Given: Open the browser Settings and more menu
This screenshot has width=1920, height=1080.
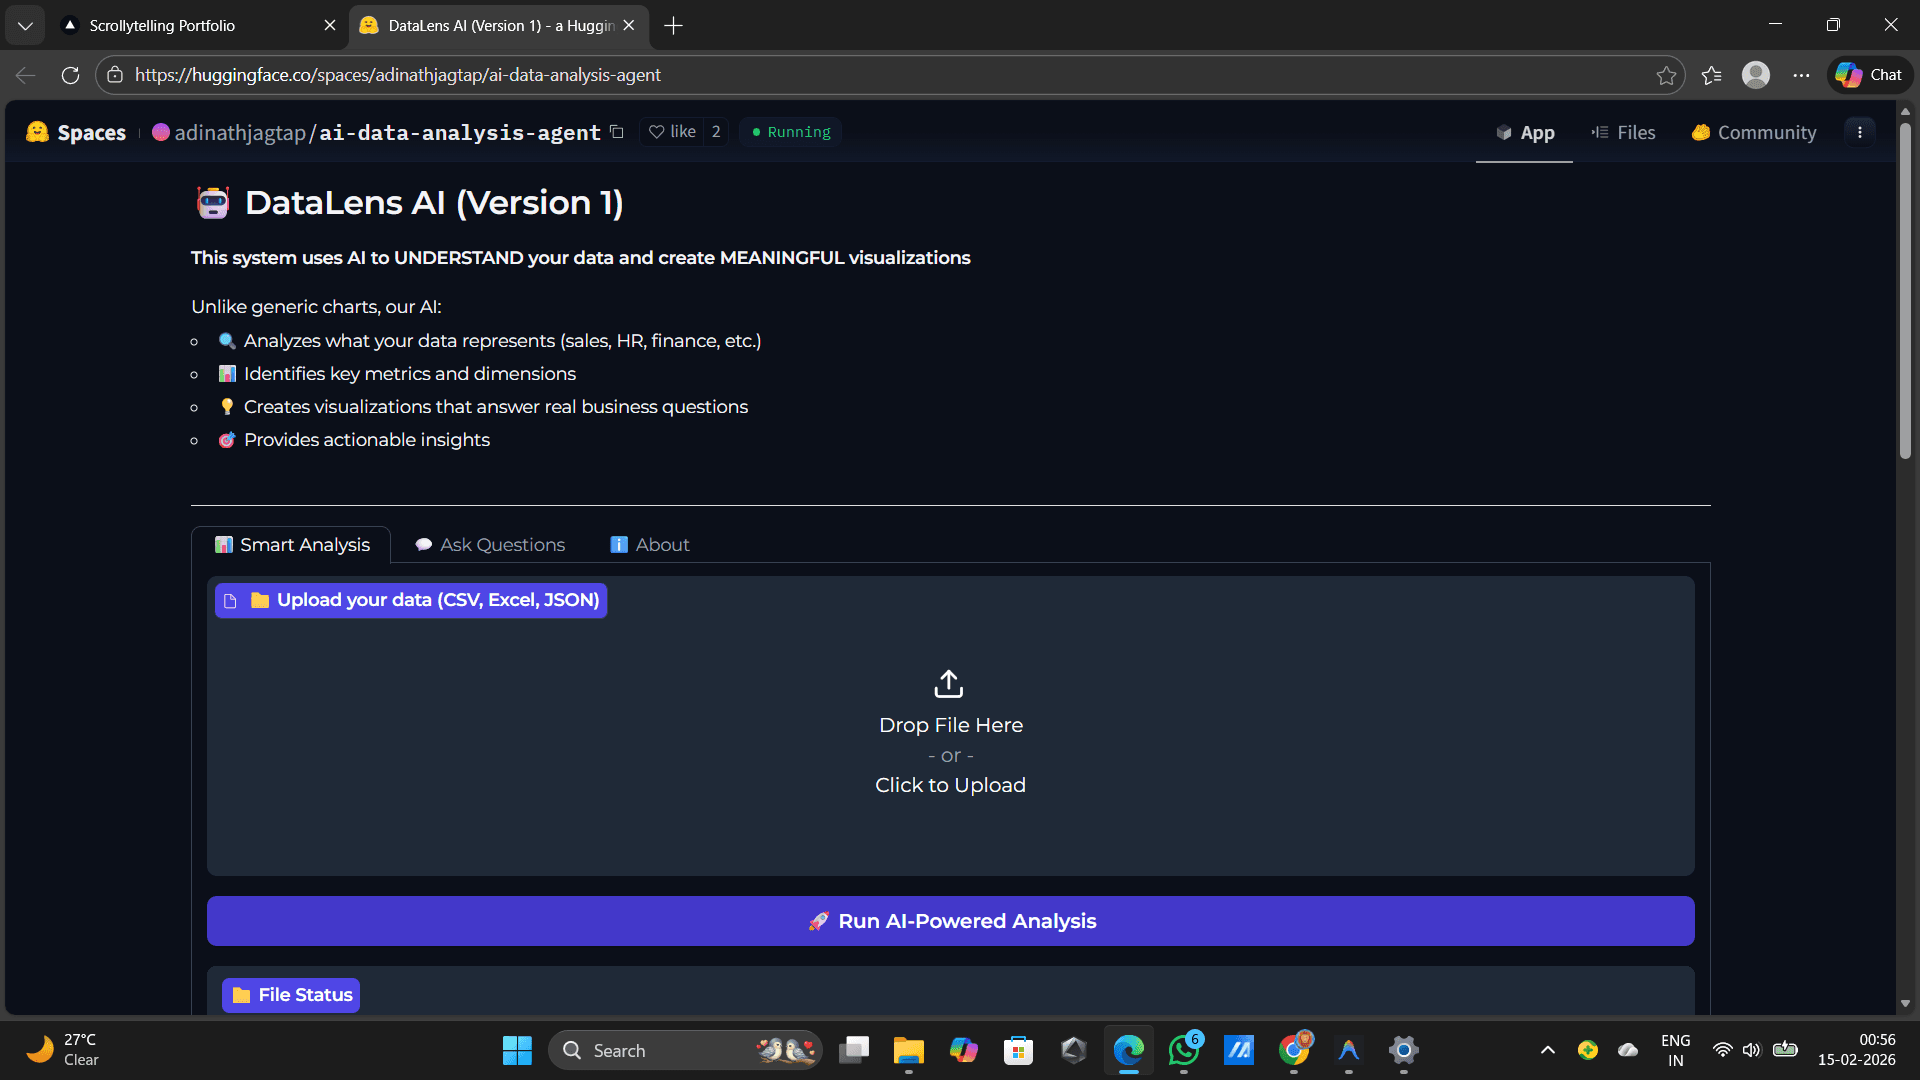Looking at the screenshot, I should pyautogui.click(x=1802, y=75).
